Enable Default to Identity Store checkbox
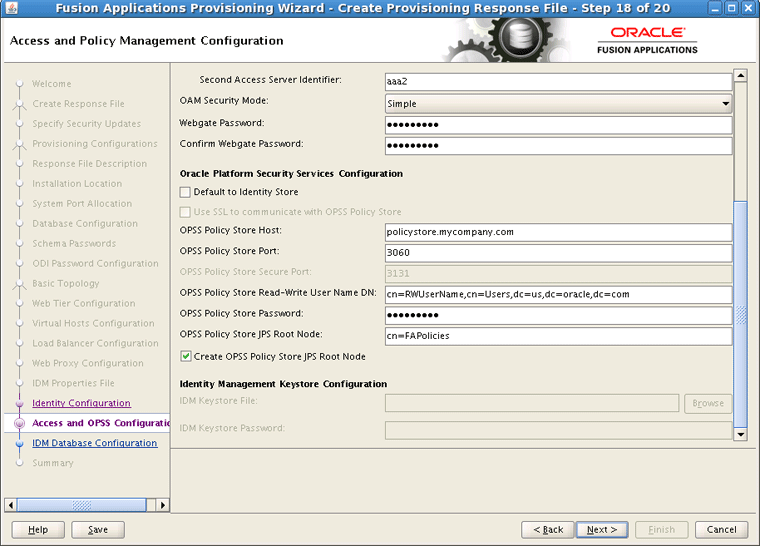760x546 pixels. pos(185,192)
